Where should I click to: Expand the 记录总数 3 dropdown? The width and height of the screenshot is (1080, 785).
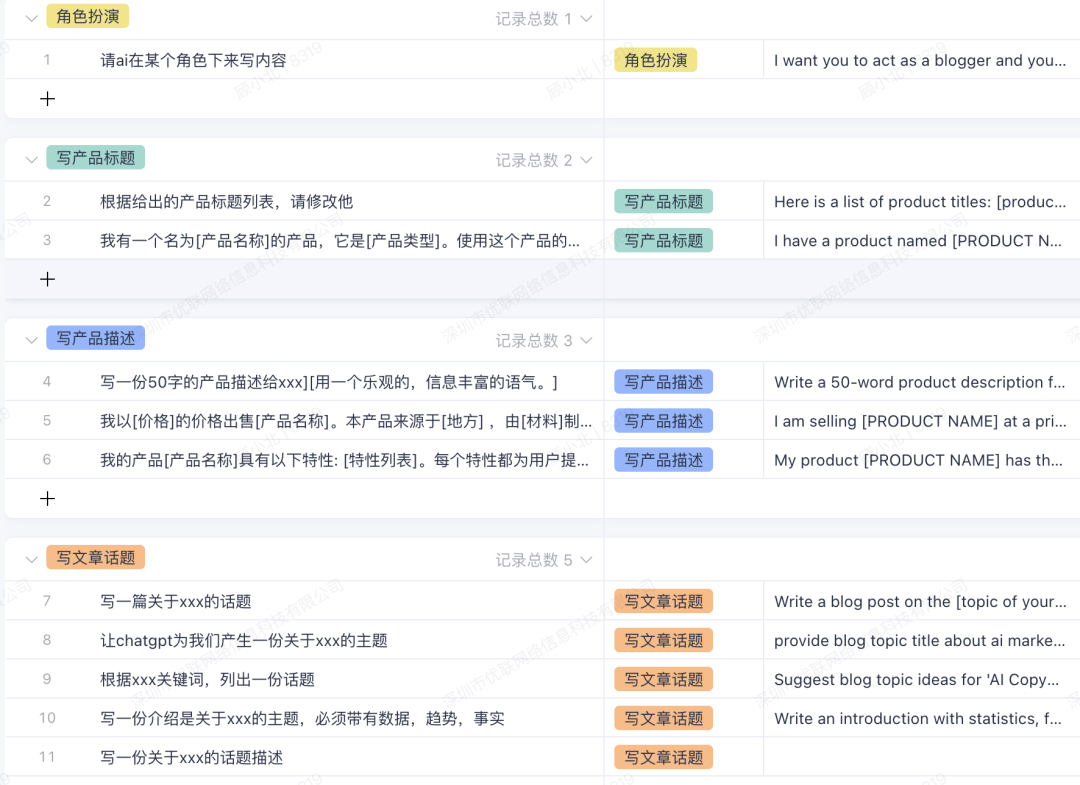pyautogui.click(x=544, y=341)
